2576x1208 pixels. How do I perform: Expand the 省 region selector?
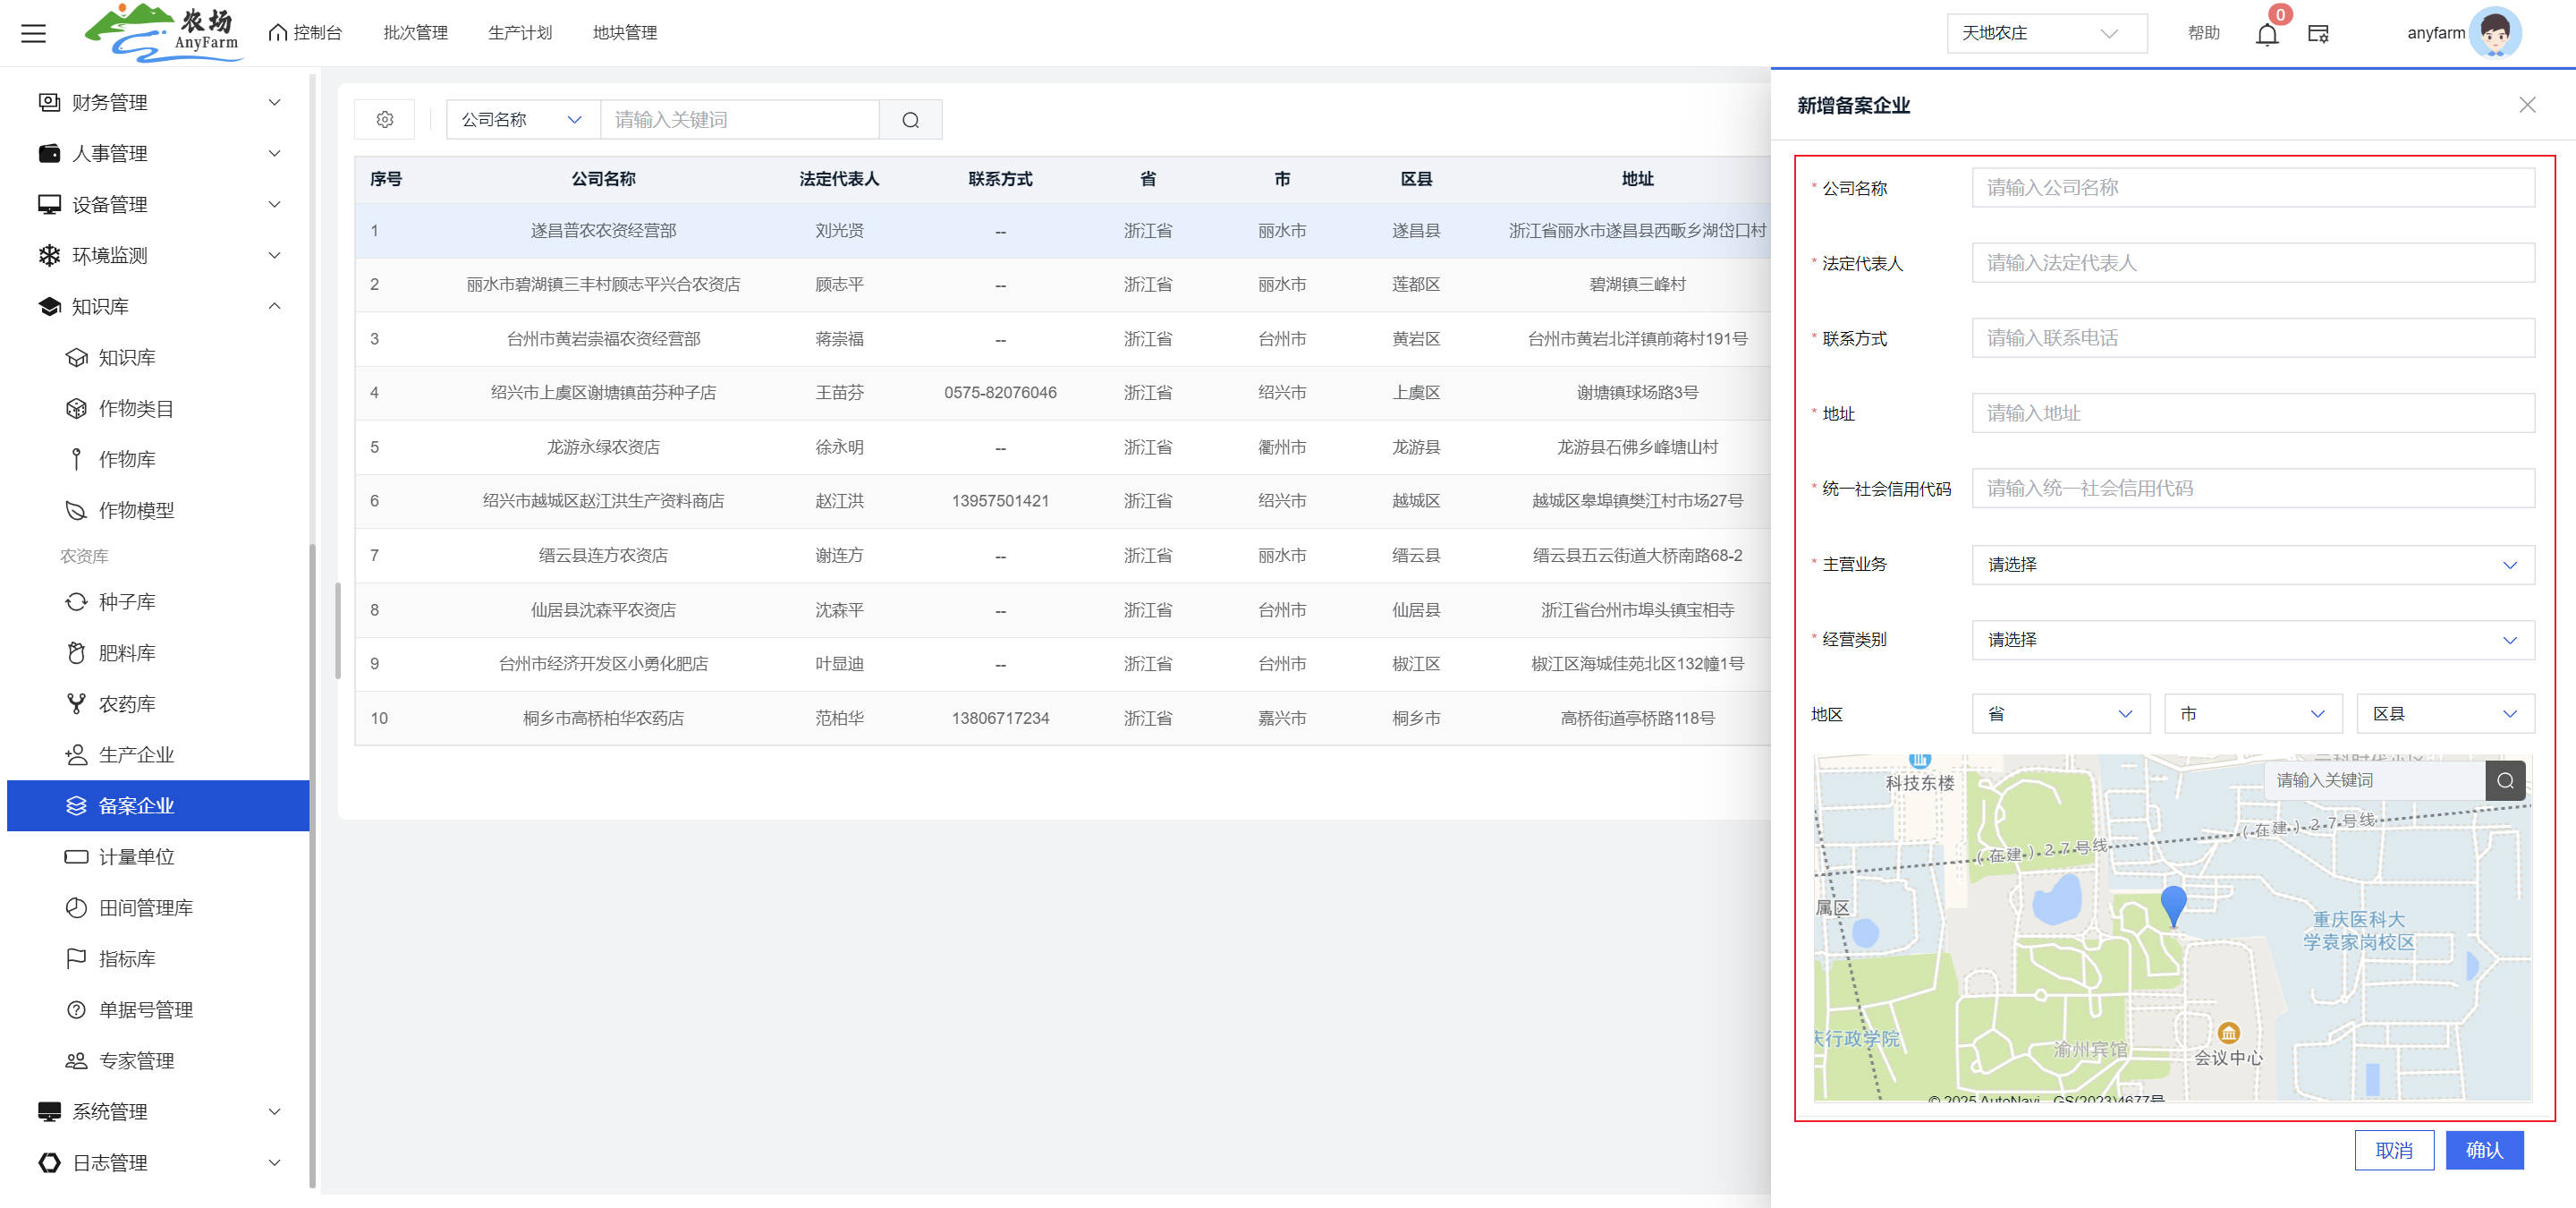point(2060,714)
